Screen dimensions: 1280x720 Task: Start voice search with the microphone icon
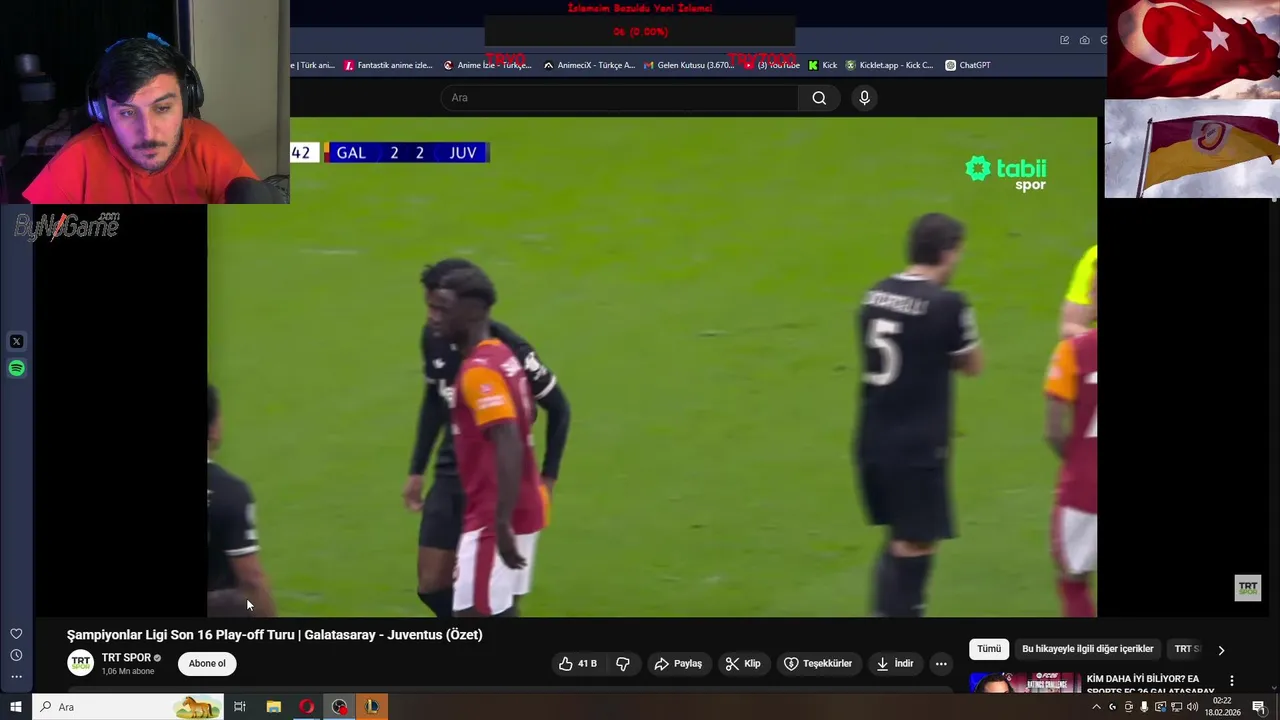point(864,97)
